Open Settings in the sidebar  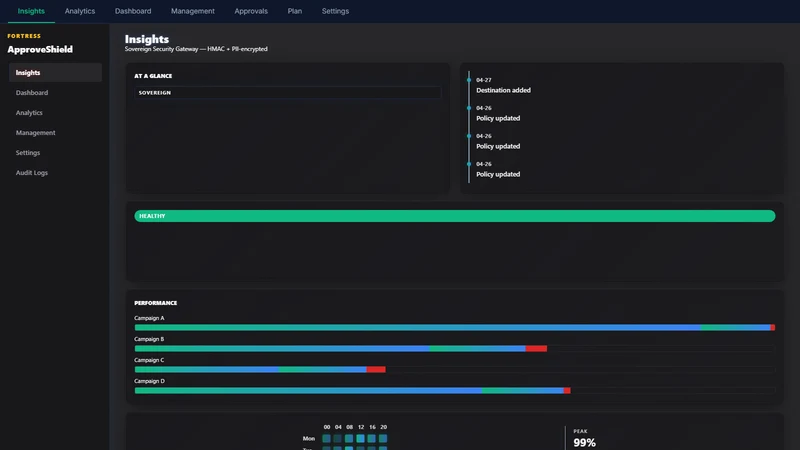coord(55,153)
